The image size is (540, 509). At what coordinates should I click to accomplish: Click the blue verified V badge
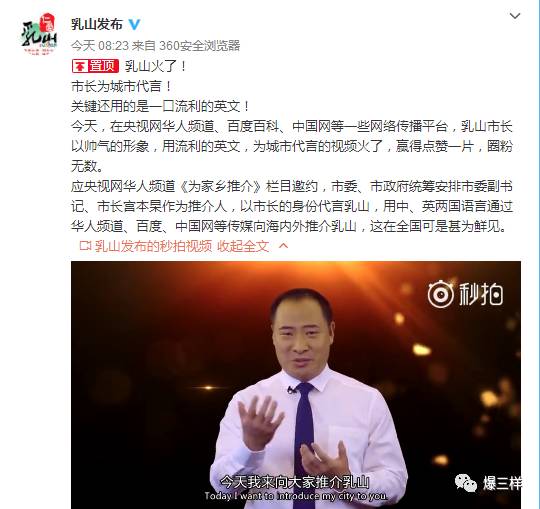pos(134,24)
